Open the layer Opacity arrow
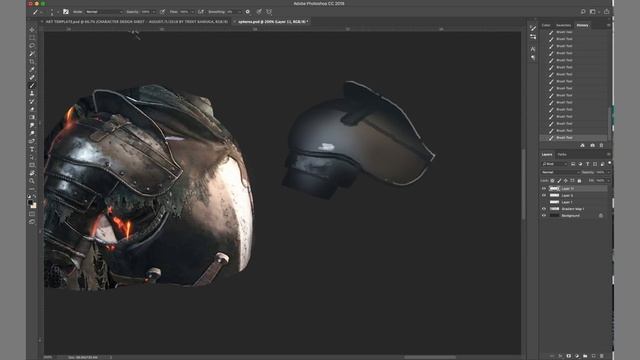The image size is (640, 360). (x=609, y=172)
